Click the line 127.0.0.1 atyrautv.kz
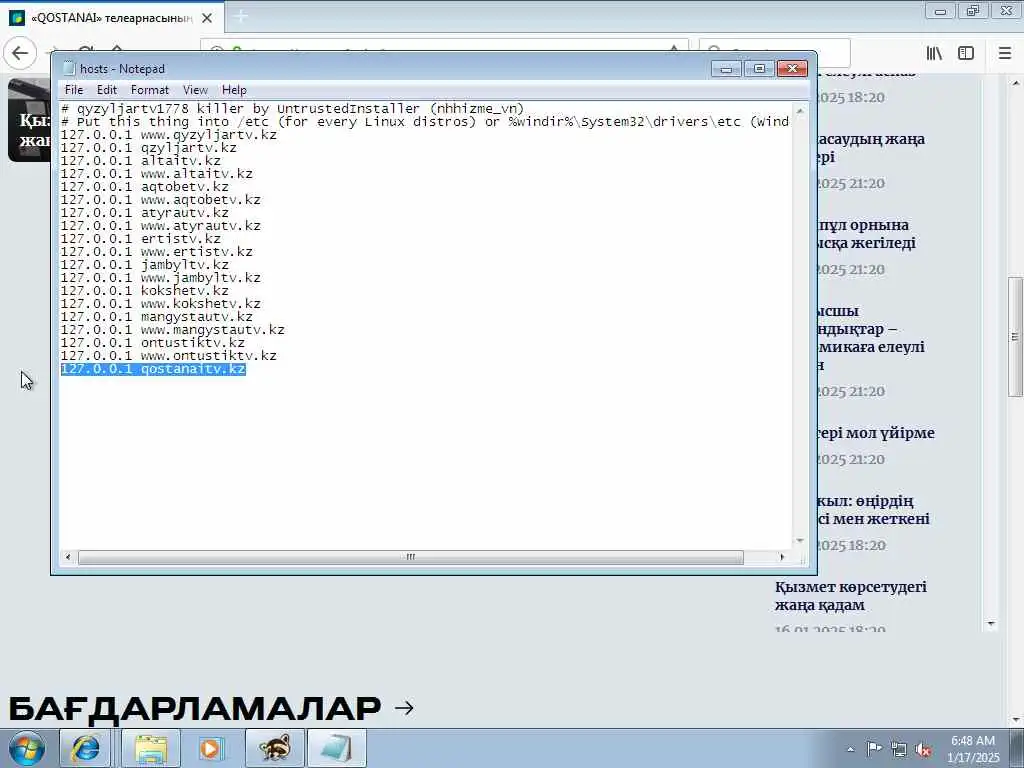This screenshot has height=768, width=1024. (x=144, y=213)
